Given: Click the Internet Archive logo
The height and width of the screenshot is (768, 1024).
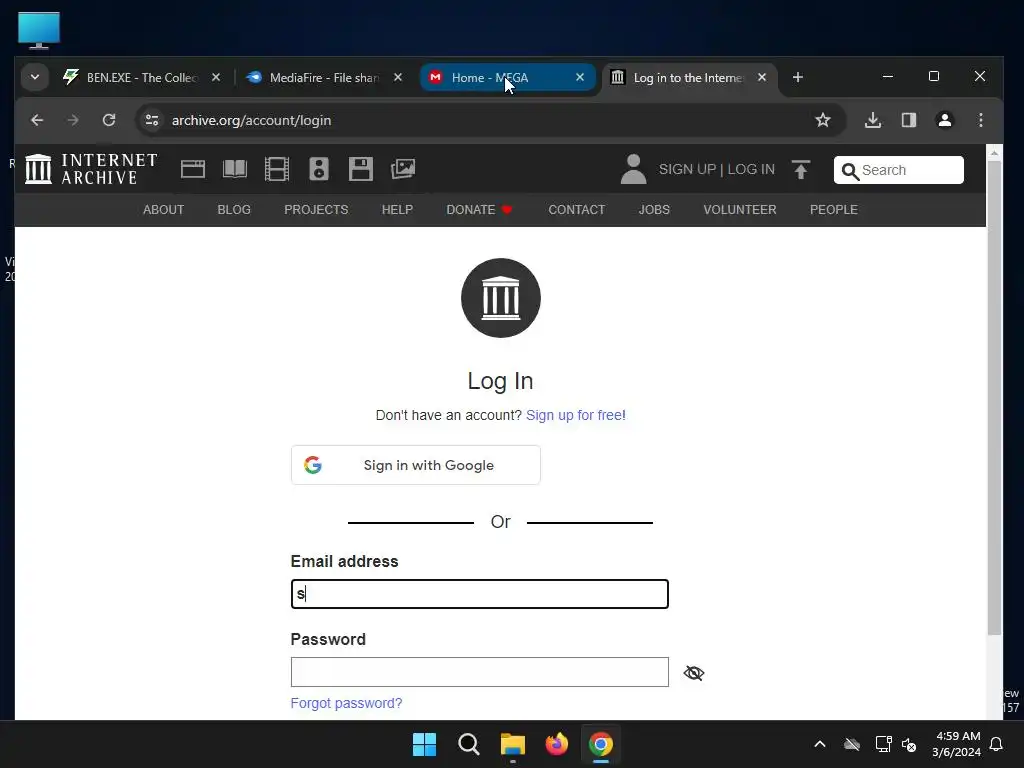Looking at the screenshot, I should click(x=91, y=169).
